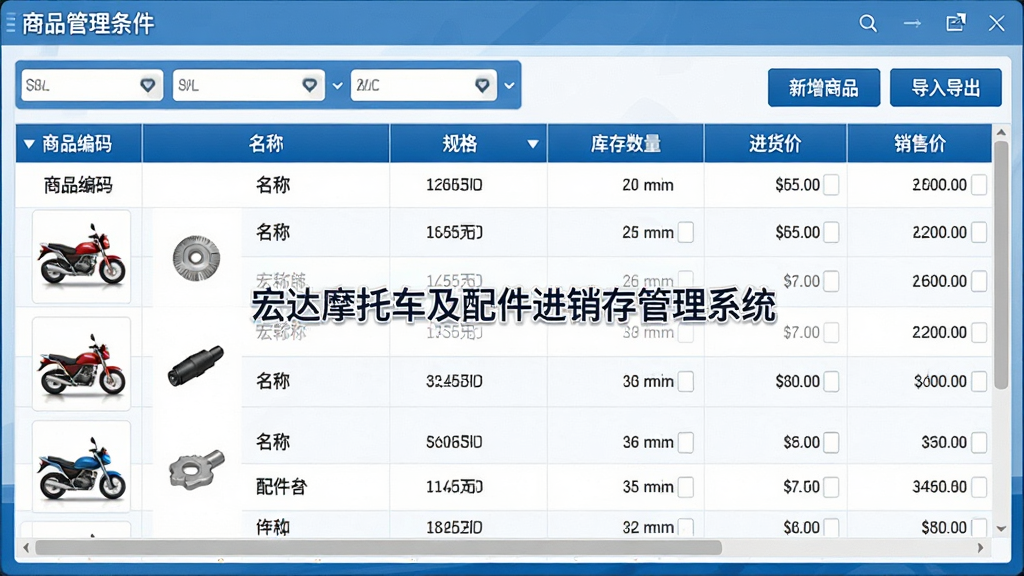Click the 商品编码 cell in first data row
This screenshot has width=1024, height=576.
point(78,185)
